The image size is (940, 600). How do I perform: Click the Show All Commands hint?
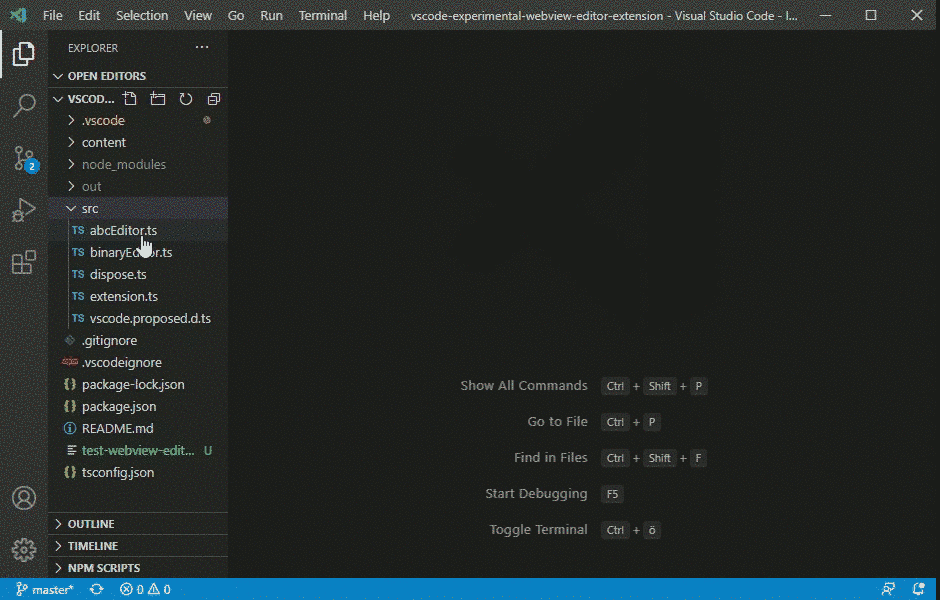523,386
